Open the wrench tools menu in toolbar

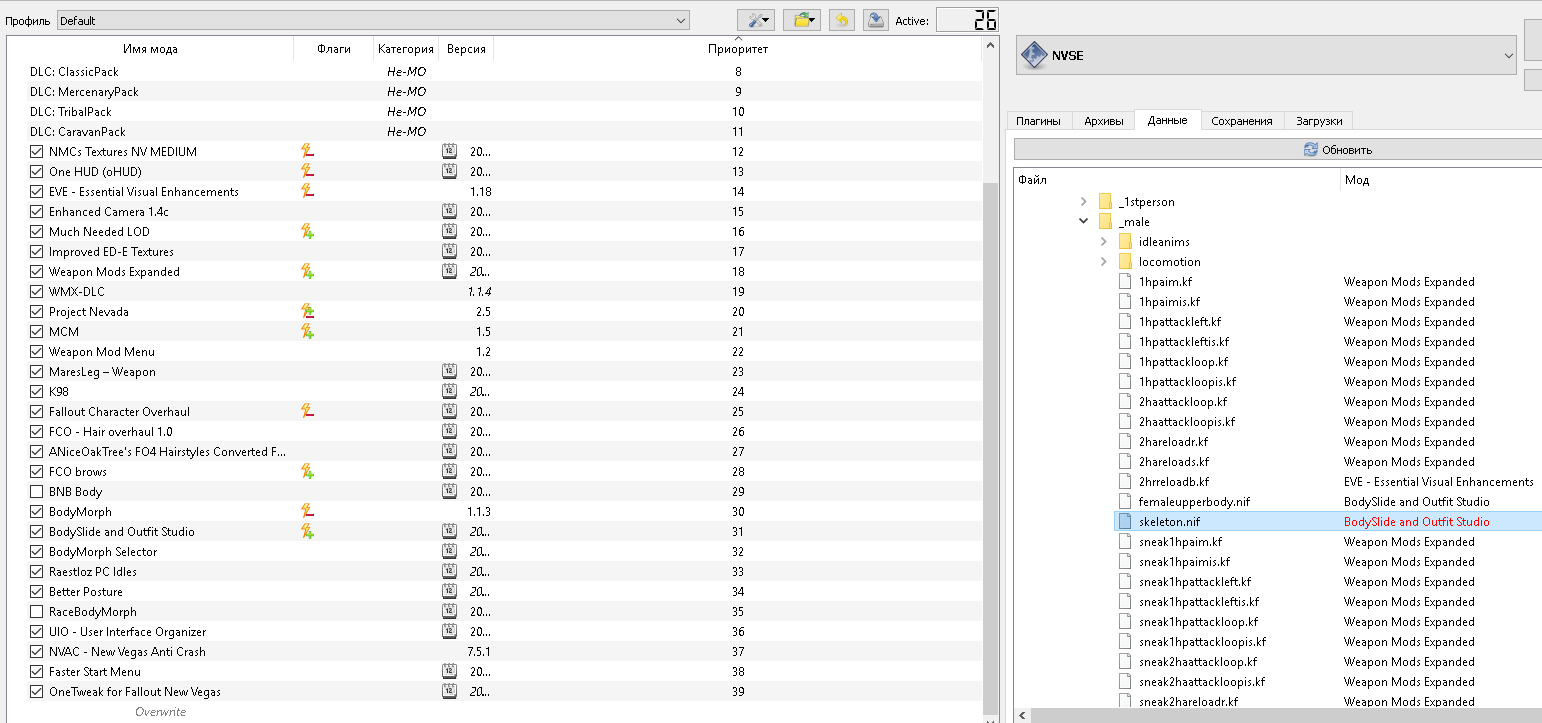(756, 20)
